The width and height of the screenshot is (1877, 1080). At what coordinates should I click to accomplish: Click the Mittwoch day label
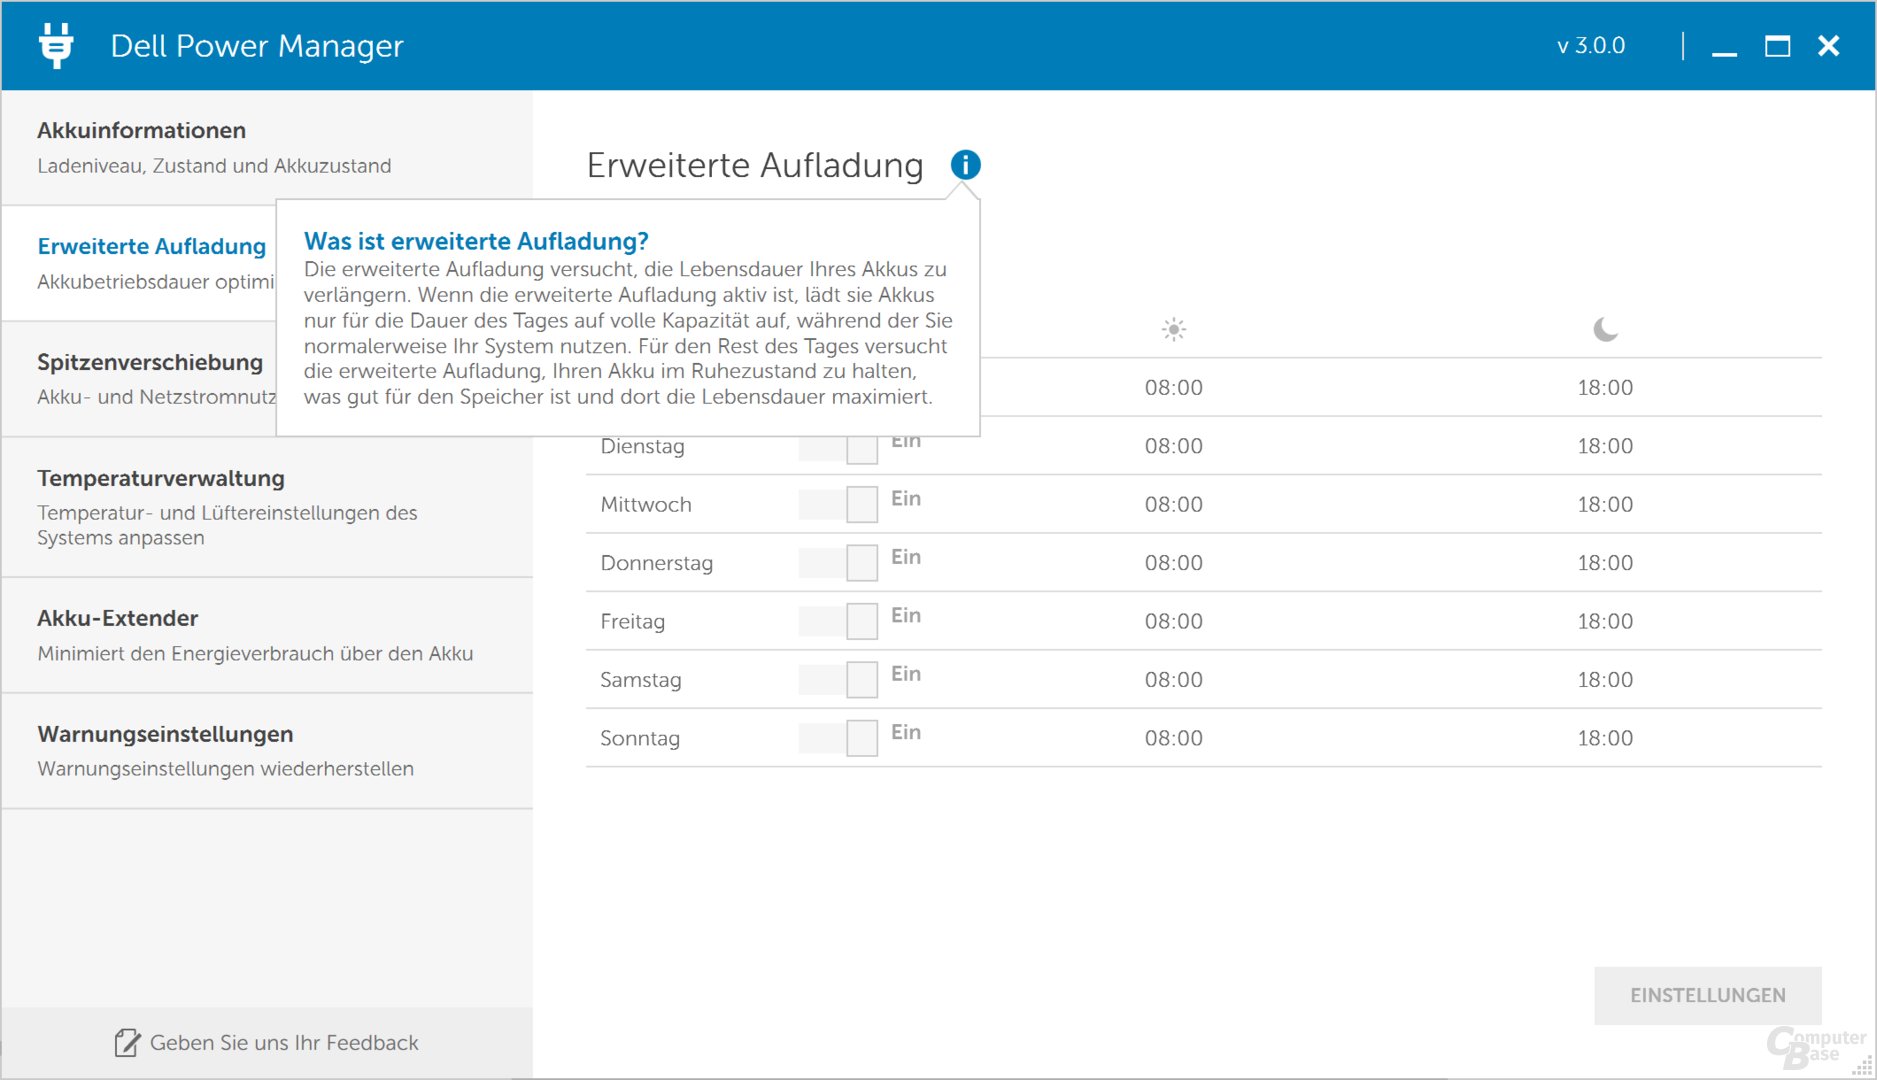point(646,504)
